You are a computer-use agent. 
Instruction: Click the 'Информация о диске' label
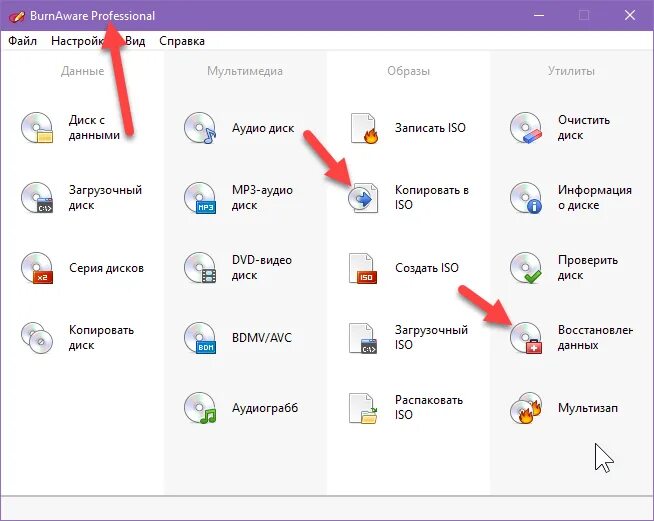[x=595, y=197]
